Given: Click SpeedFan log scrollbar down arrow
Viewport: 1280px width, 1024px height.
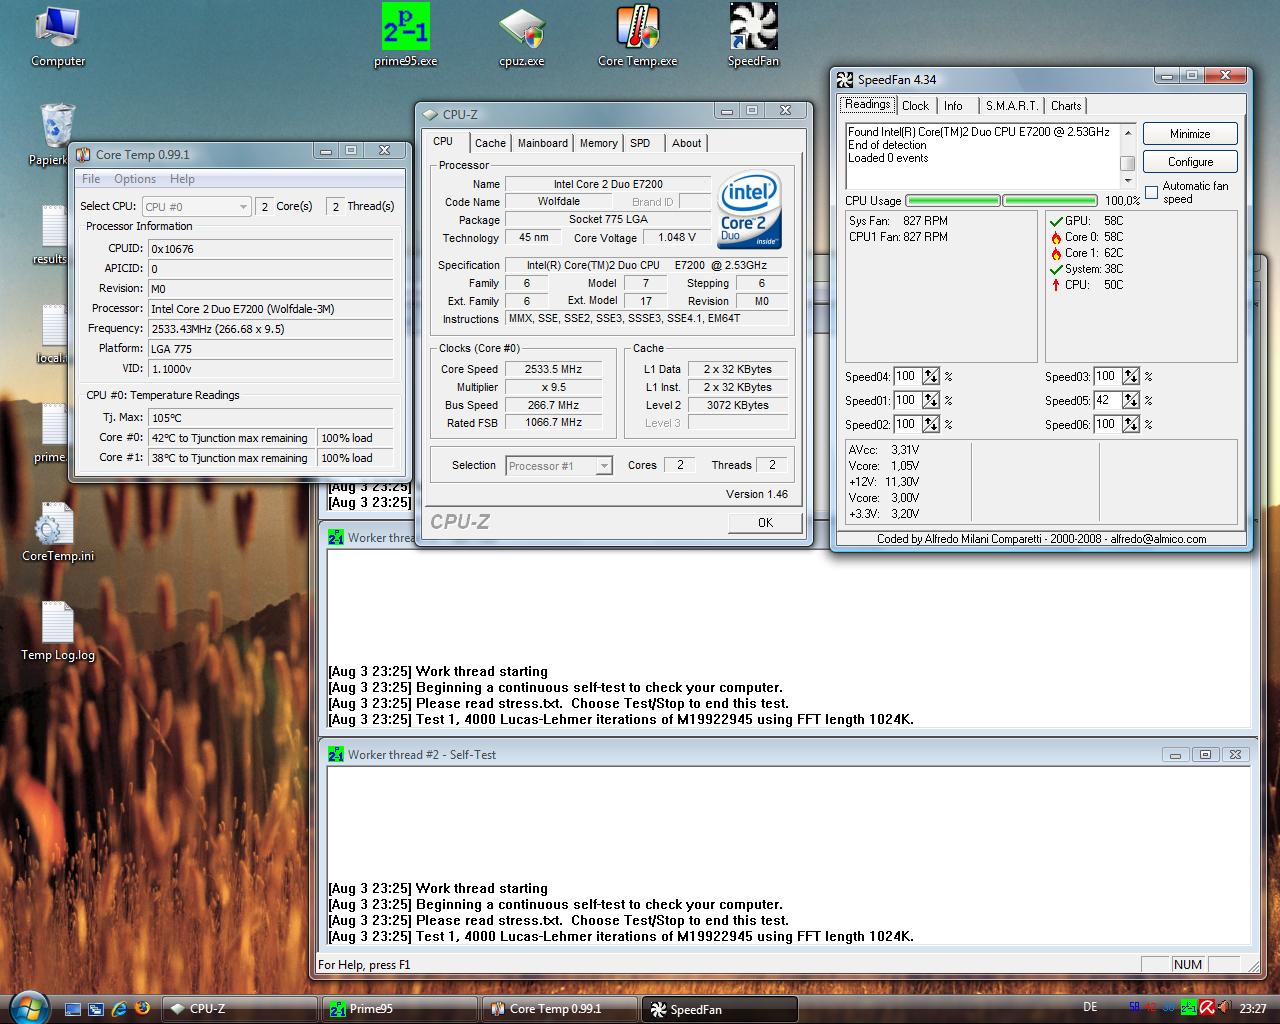Looking at the screenshot, I should click(x=1128, y=181).
